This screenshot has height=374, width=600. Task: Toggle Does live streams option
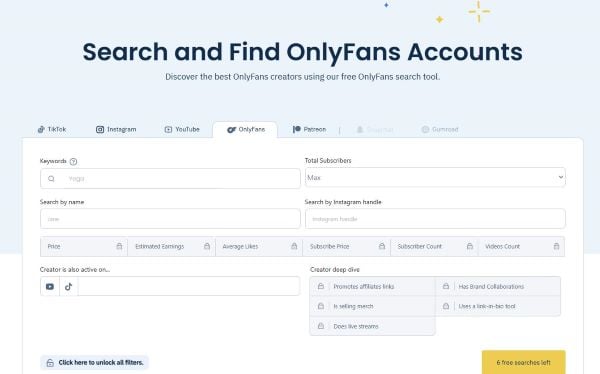pos(372,326)
